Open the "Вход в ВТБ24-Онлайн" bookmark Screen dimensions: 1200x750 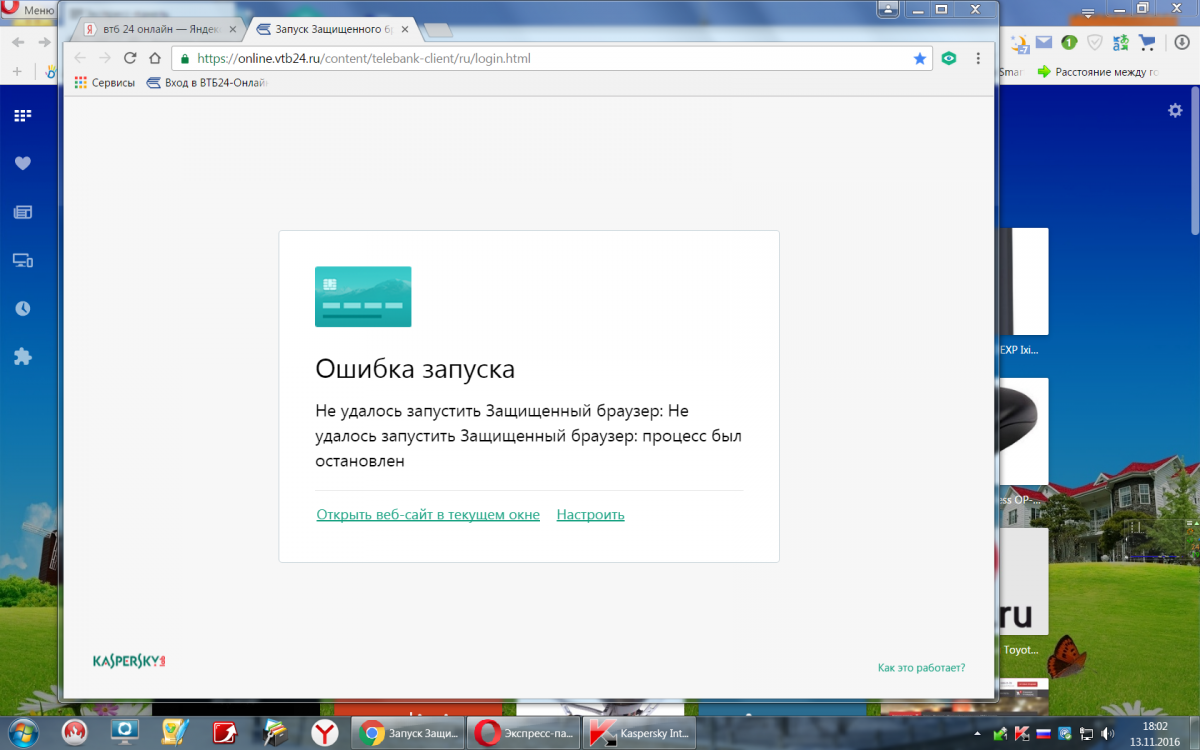coord(207,83)
